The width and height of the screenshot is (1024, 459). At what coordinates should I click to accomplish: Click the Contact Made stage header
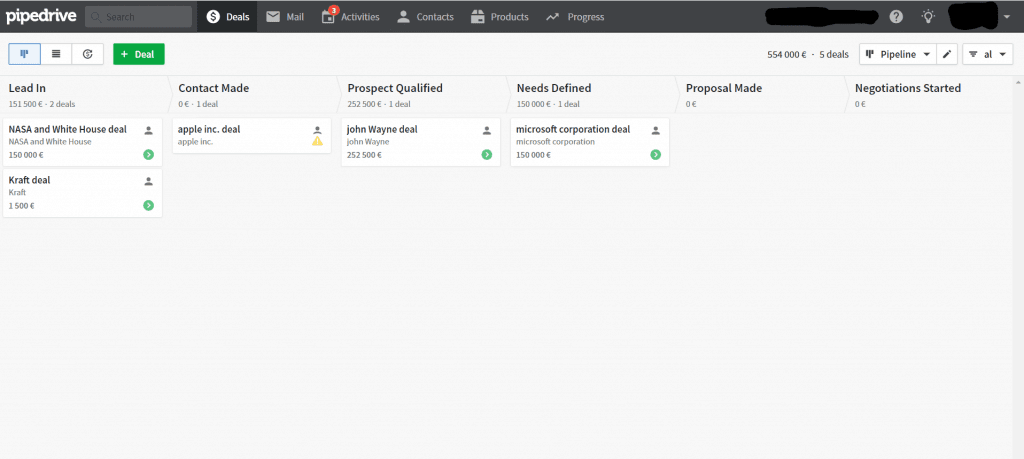pyautogui.click(x=253, y=95)
